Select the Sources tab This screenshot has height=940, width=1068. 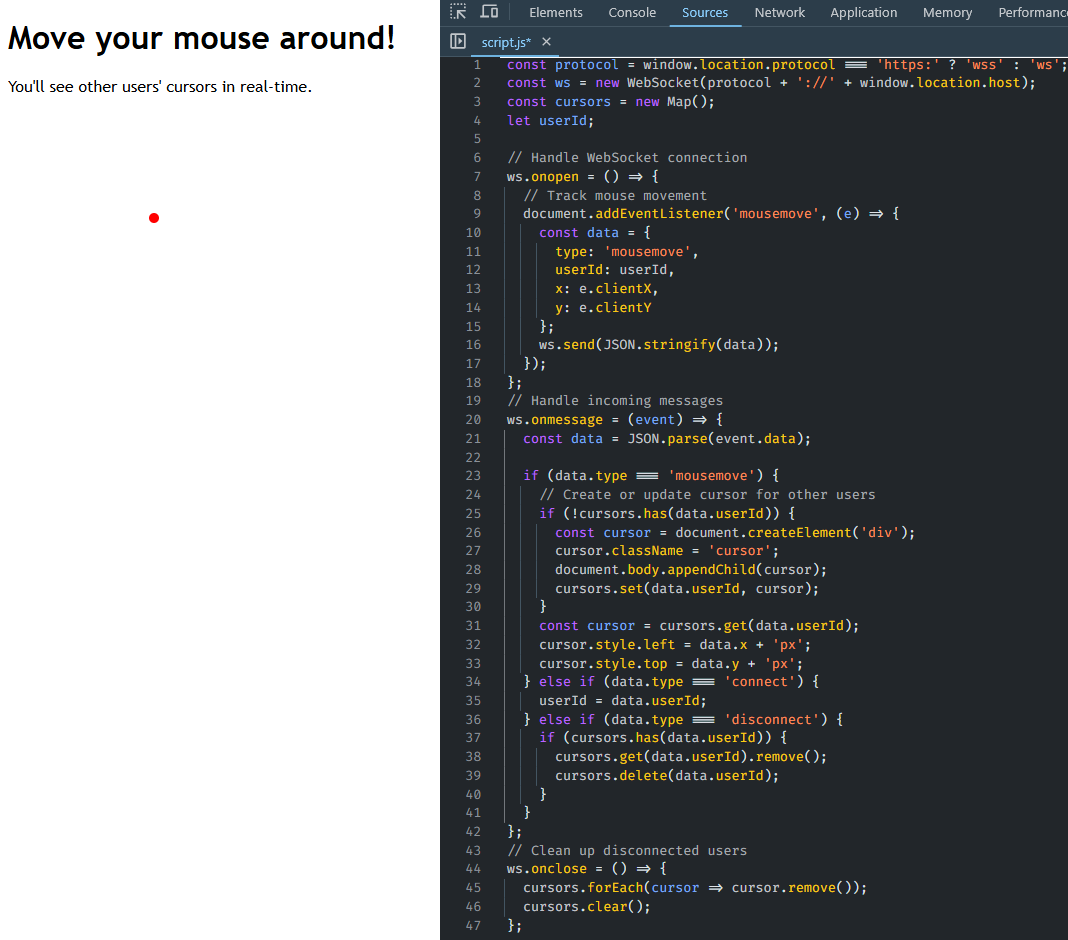[705, 12]
